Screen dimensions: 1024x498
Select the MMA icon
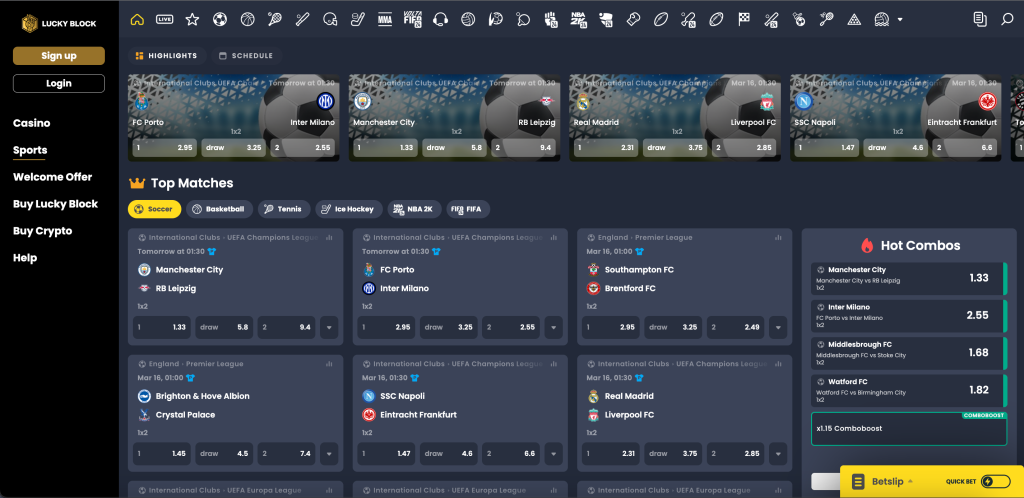pos(385,20)
